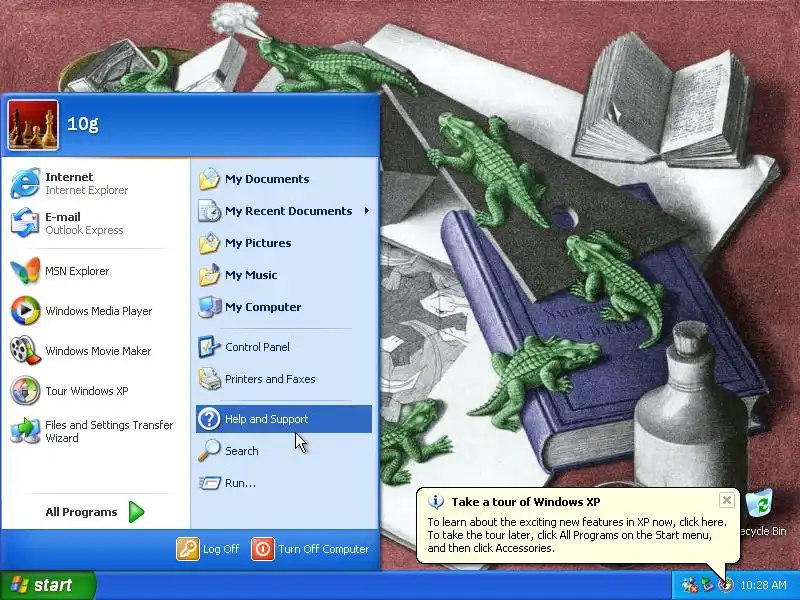Open Control Panel icon
Screen dimensions: 800x600
[x=209, y=347]
